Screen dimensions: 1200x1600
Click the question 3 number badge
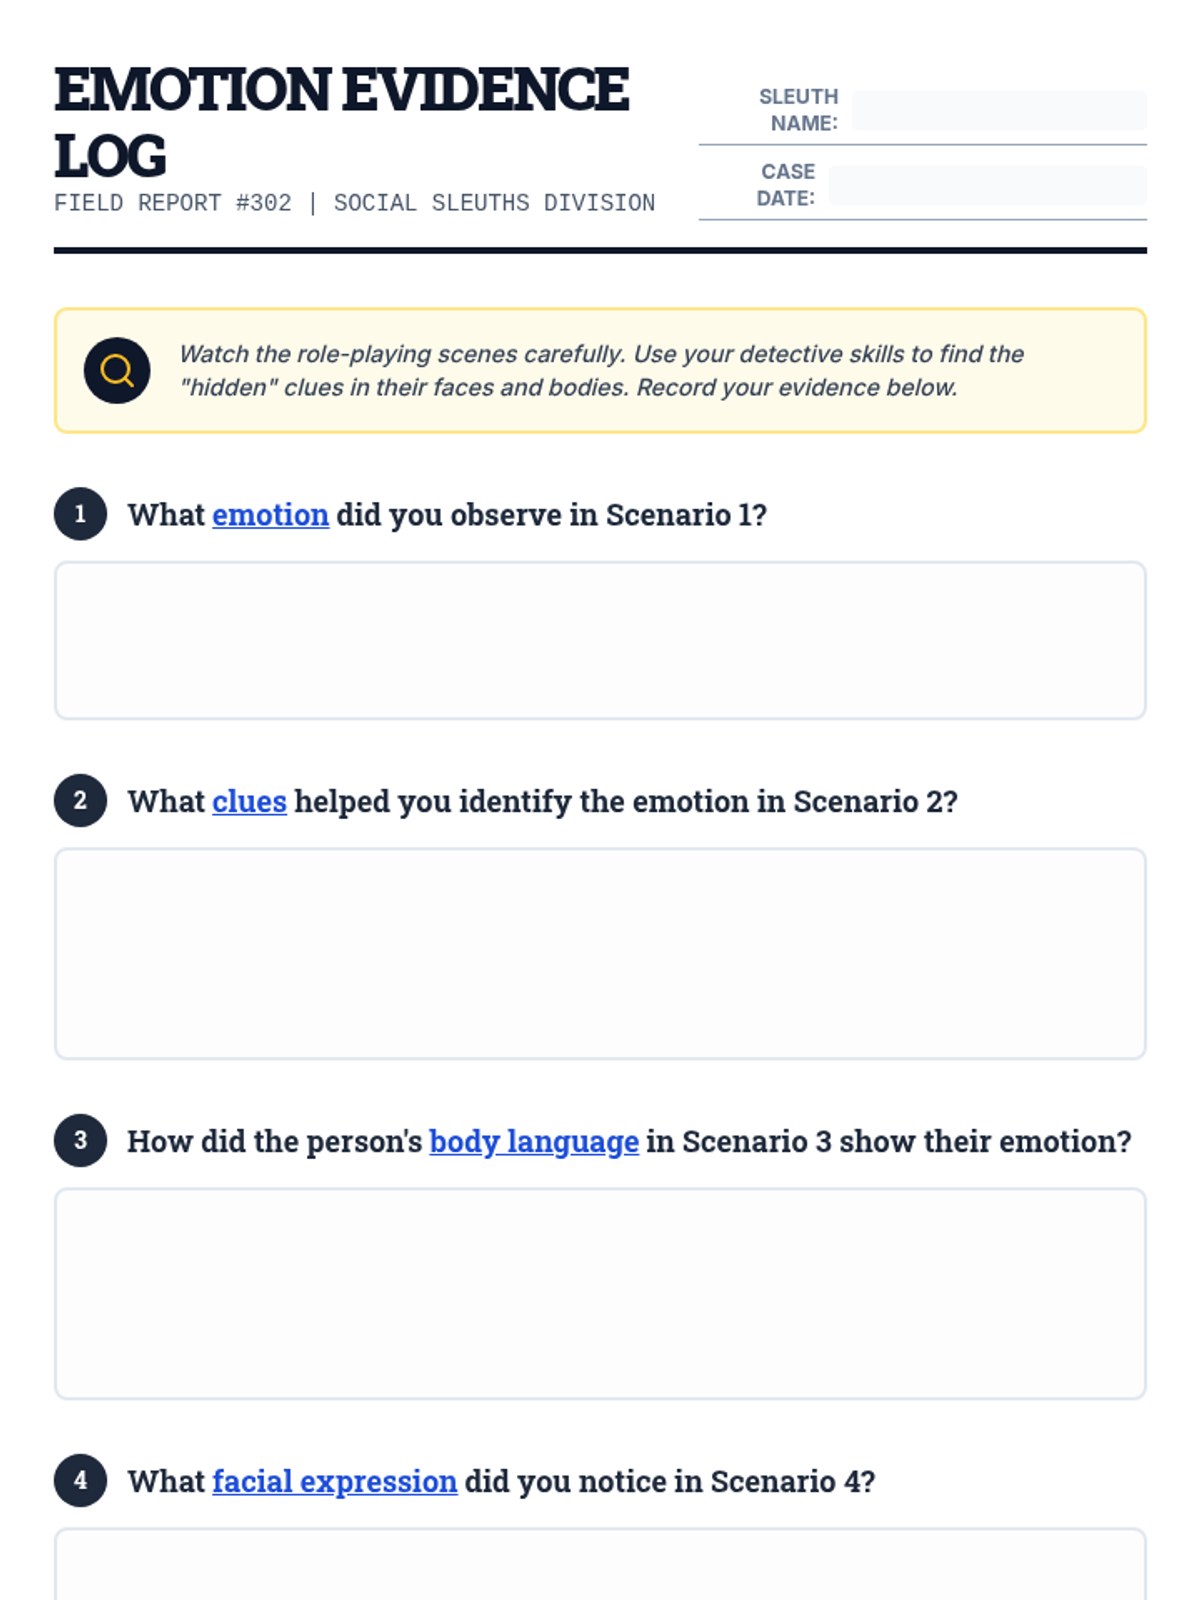[x=81, y=1140]
